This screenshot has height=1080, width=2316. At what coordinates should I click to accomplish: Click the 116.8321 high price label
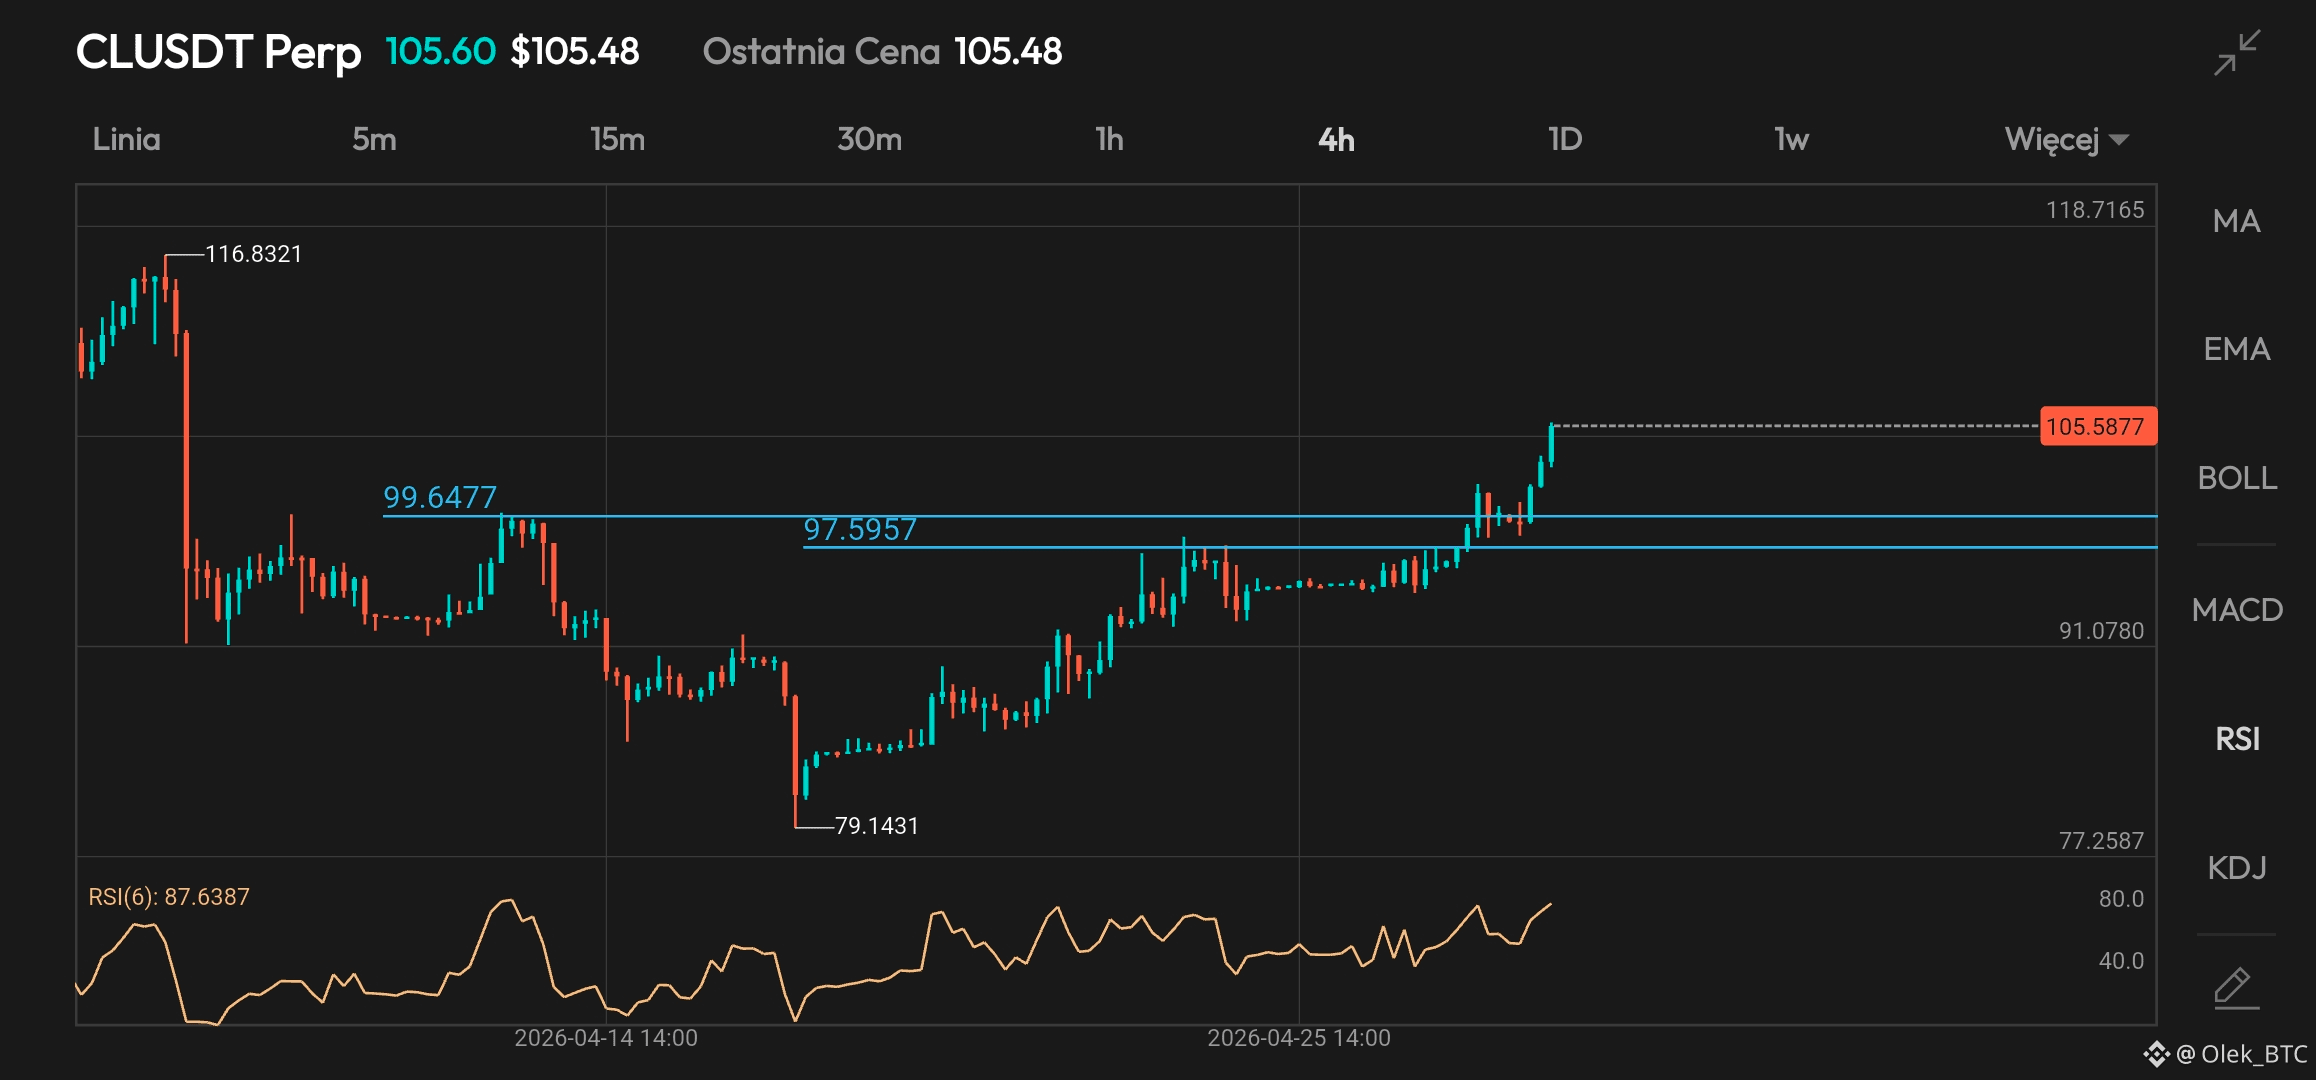click(253, 254)
